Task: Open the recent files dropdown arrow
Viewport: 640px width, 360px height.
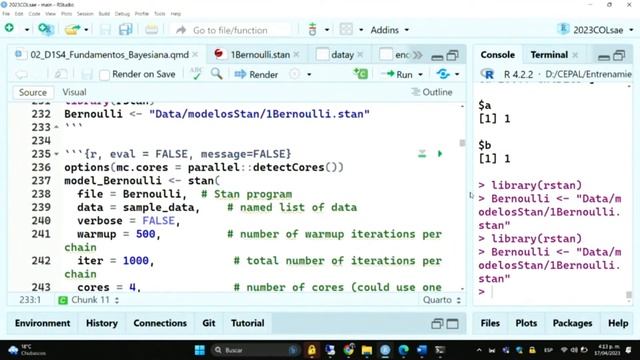Action: coord(86,29)
